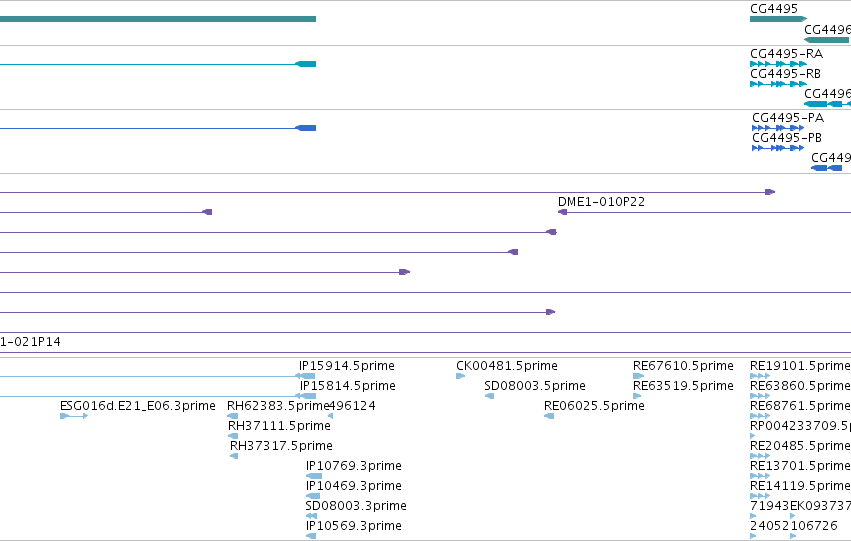
Task: Click the SD08003.5prime label
Action: 535,386
